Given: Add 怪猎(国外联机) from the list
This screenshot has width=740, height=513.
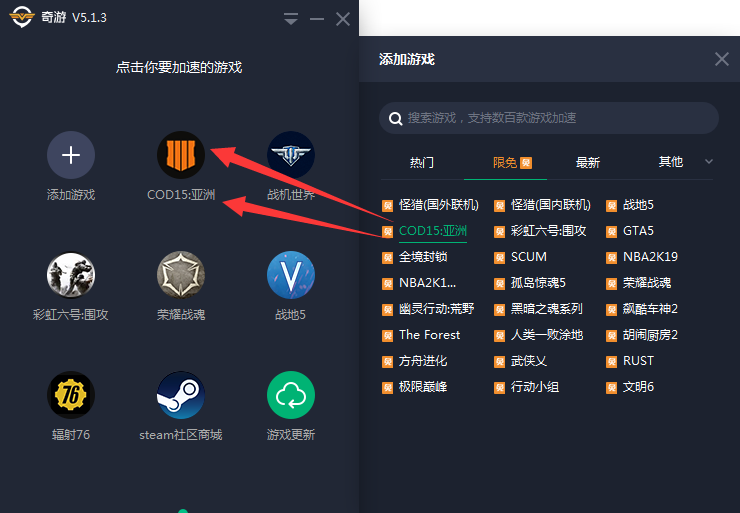Looking at the screenshot, I should click(438, 205).
